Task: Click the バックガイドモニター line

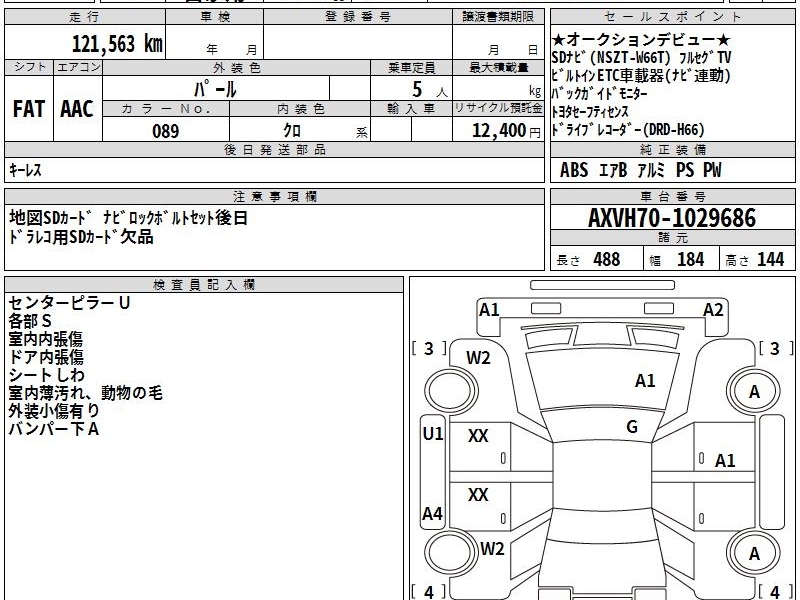Action: [599, 93]
